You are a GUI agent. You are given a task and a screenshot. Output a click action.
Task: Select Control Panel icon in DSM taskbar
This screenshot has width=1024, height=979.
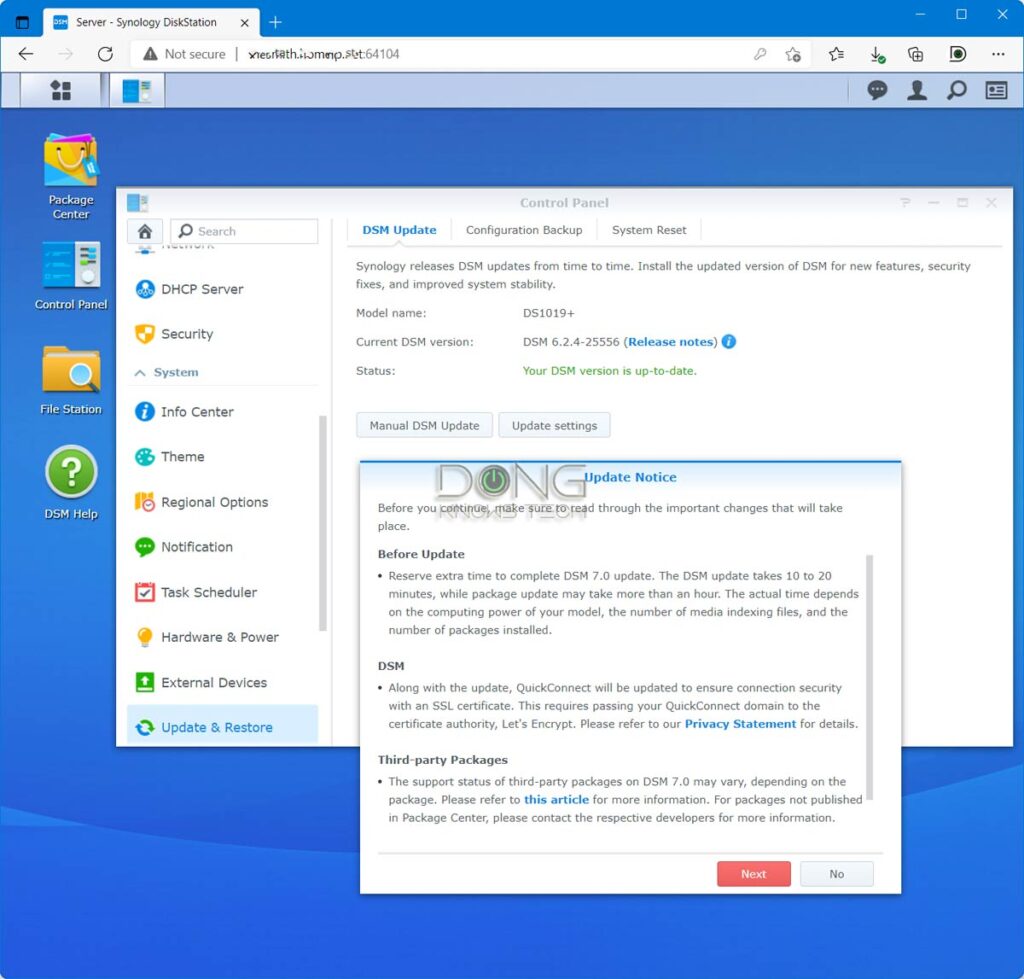click(136, 90)
